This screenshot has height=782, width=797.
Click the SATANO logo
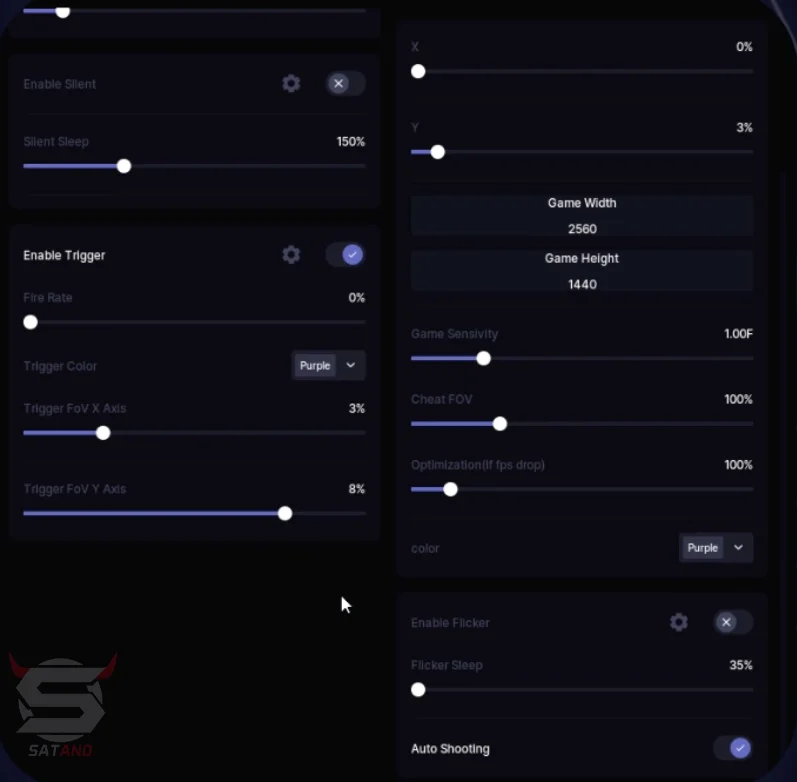(62, 704)
